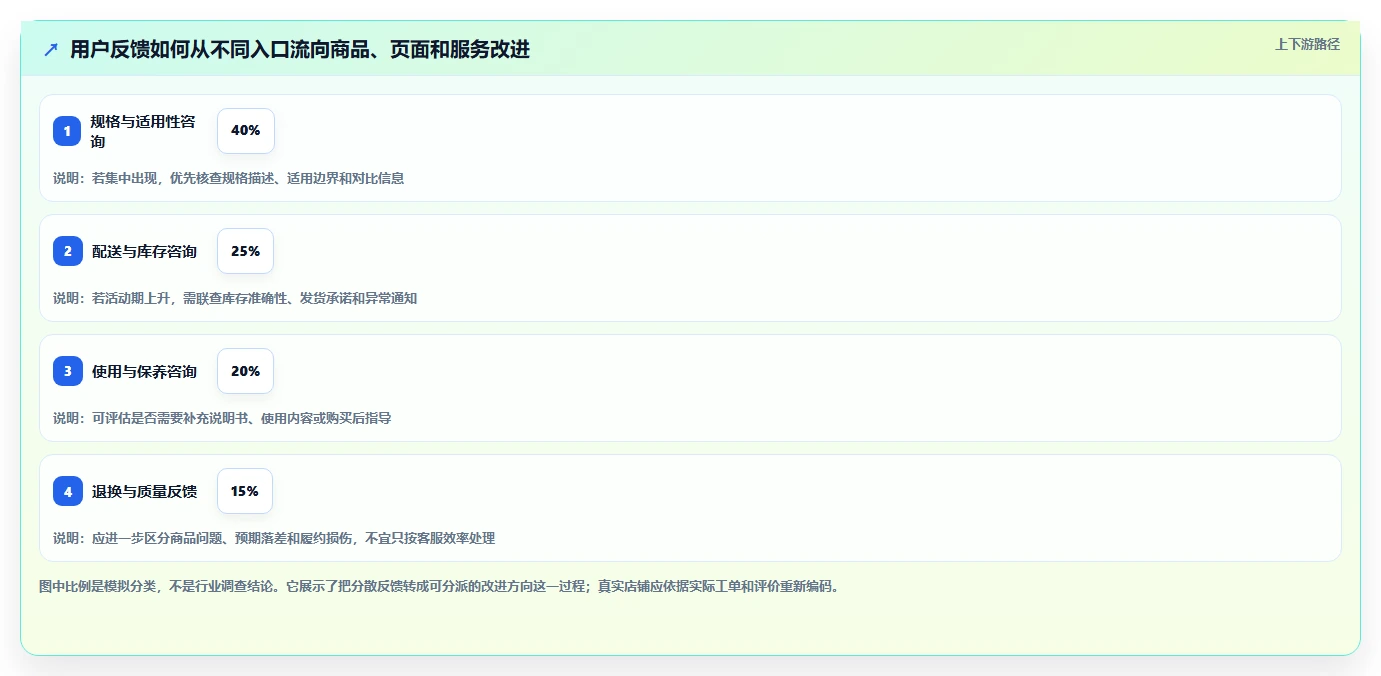Click the title 用户反馈如何从不同入口流向商品、页面和服务改进
The width and height of the screenshot is (1381, 676).
tap(300, 49)
